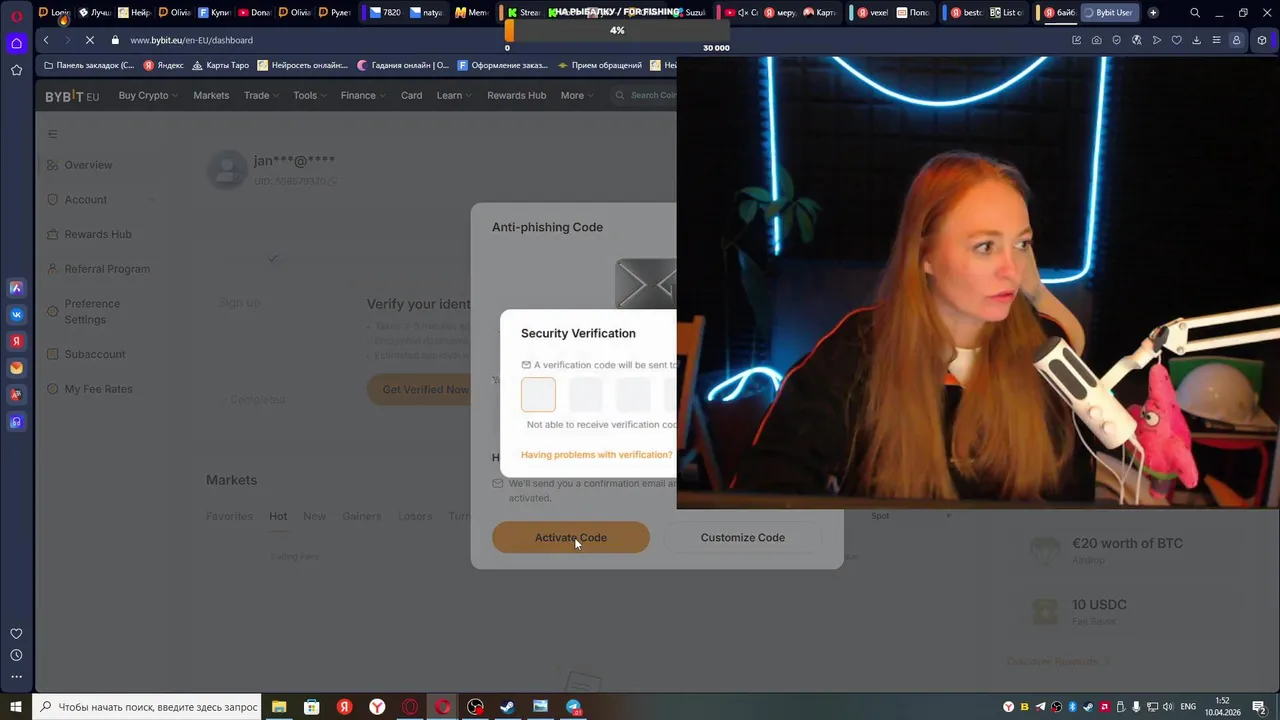Click the downloads icon in browser toolbar

(1197, 40)
